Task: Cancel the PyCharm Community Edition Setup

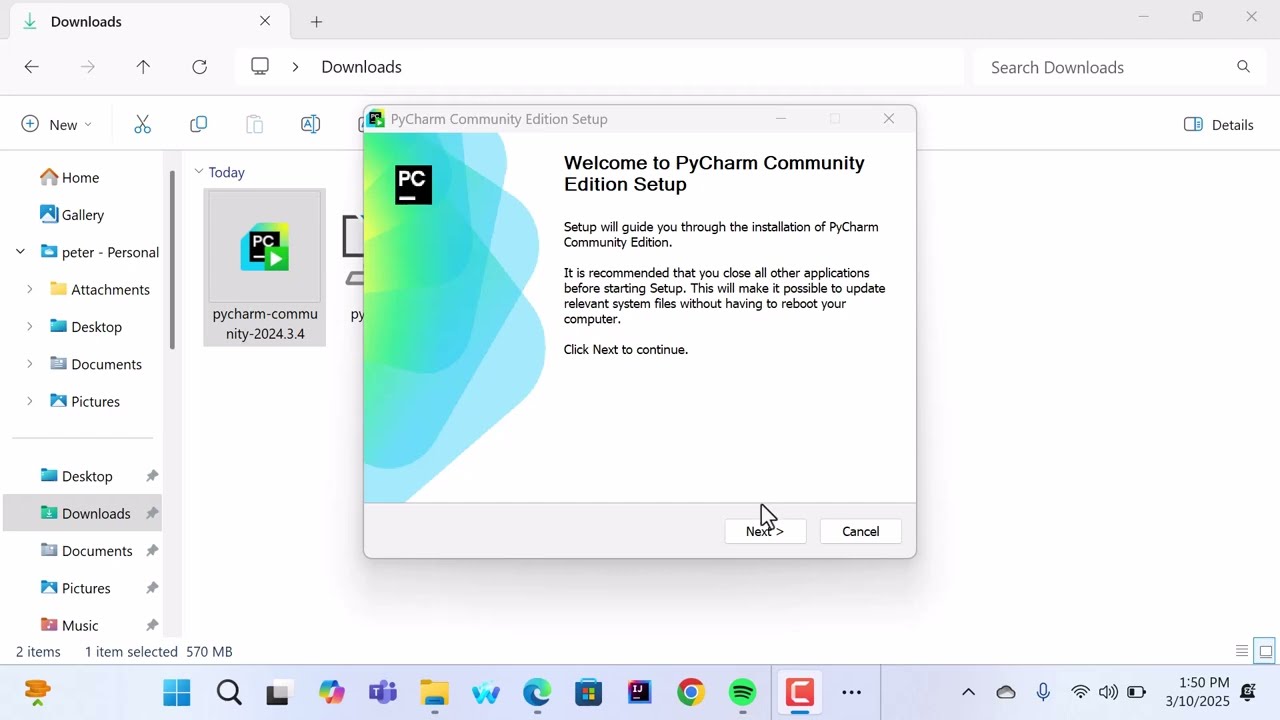Action: pyautogui.click(x=860, y=531)
